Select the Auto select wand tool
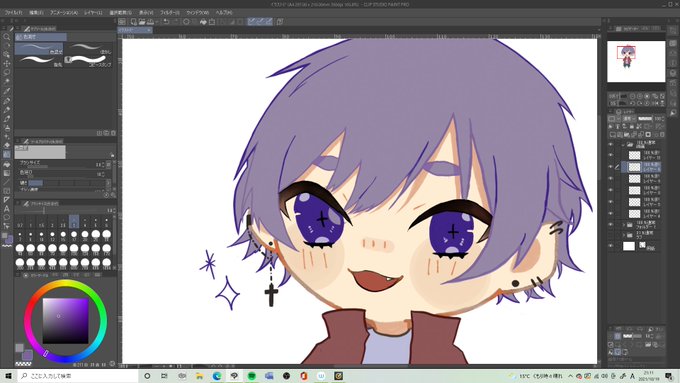680x383 pixels. (7, 82)
